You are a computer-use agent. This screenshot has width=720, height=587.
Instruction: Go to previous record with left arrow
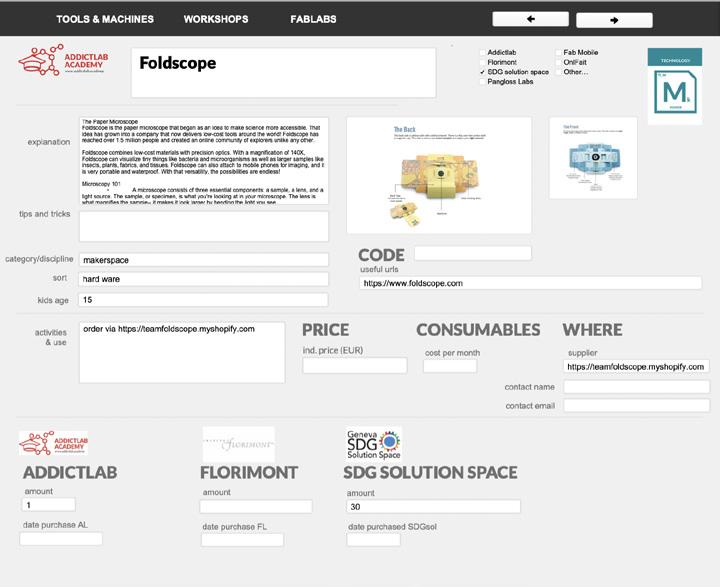530,19
